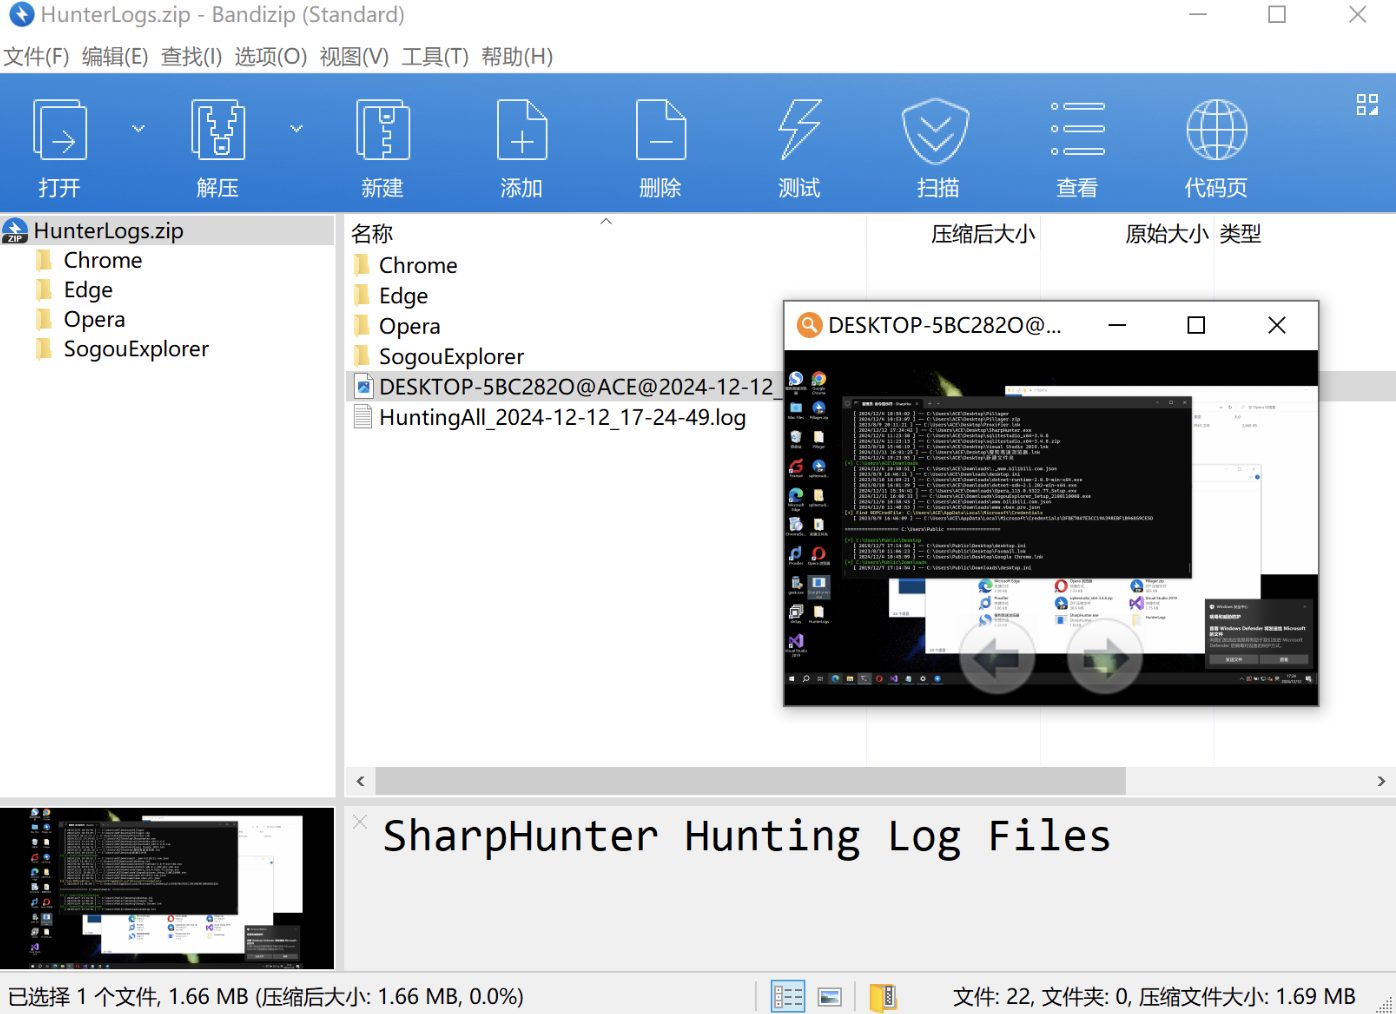Click the Extract (解压) toolbar icon
This screenshot has width=1396, height=1014.
click(x=218, y=130)
